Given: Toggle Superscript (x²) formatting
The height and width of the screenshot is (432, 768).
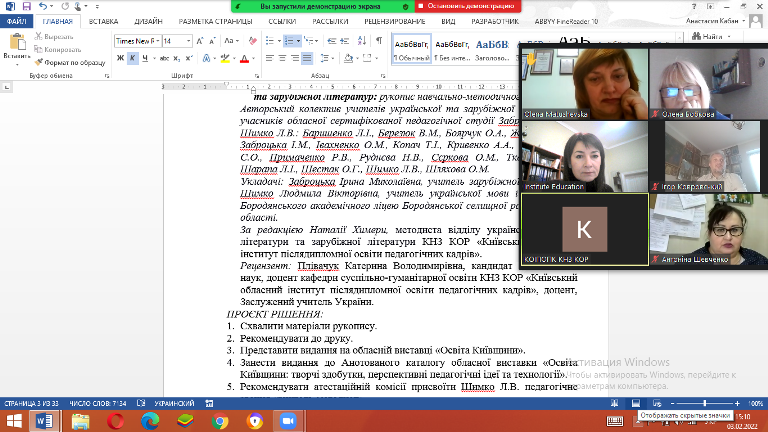Looking at the screenshot, I should tap(189, 58).
